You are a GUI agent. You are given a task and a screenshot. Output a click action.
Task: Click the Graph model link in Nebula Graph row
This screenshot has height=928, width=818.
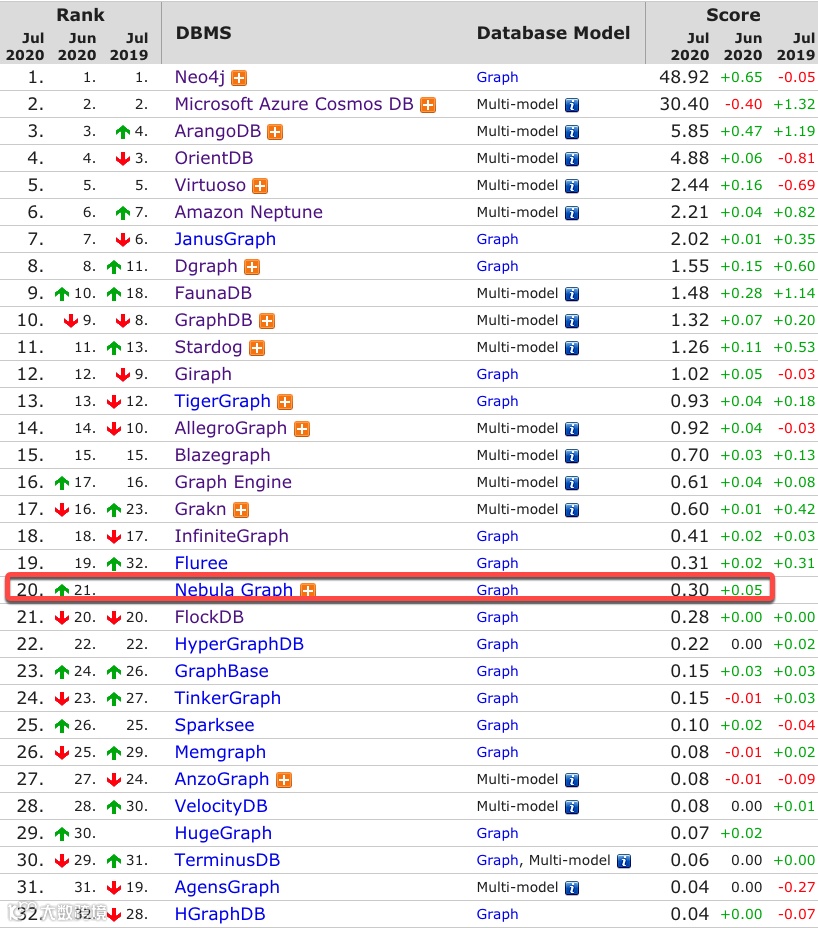pyautogui.click(x=497, y=590)
